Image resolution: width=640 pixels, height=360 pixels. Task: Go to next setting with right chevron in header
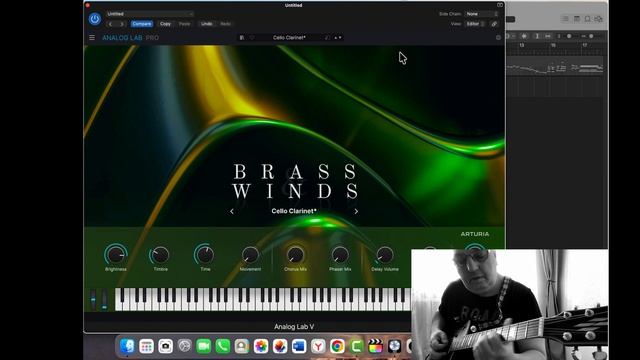point(121,24)
